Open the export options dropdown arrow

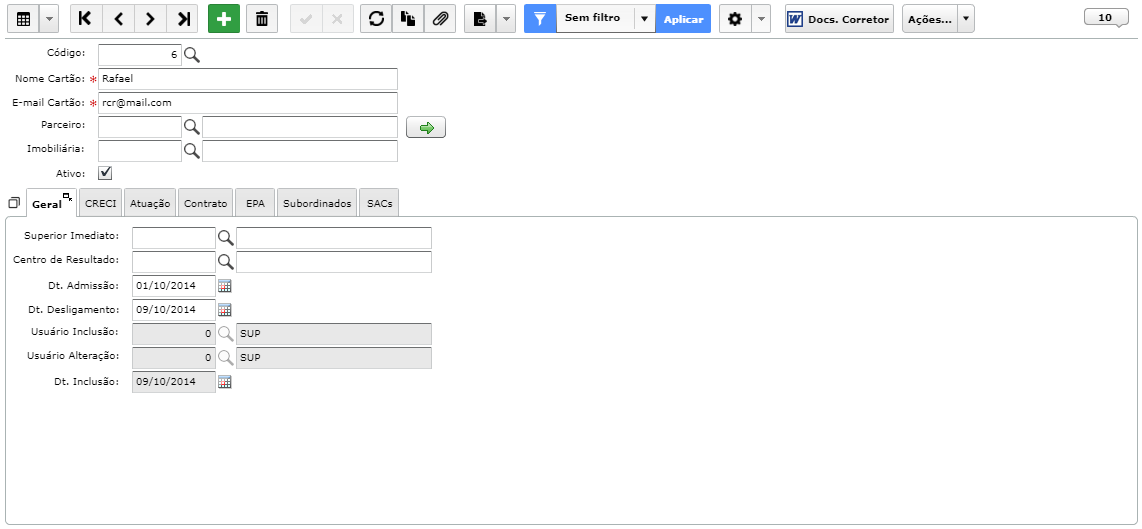(506, 20)
